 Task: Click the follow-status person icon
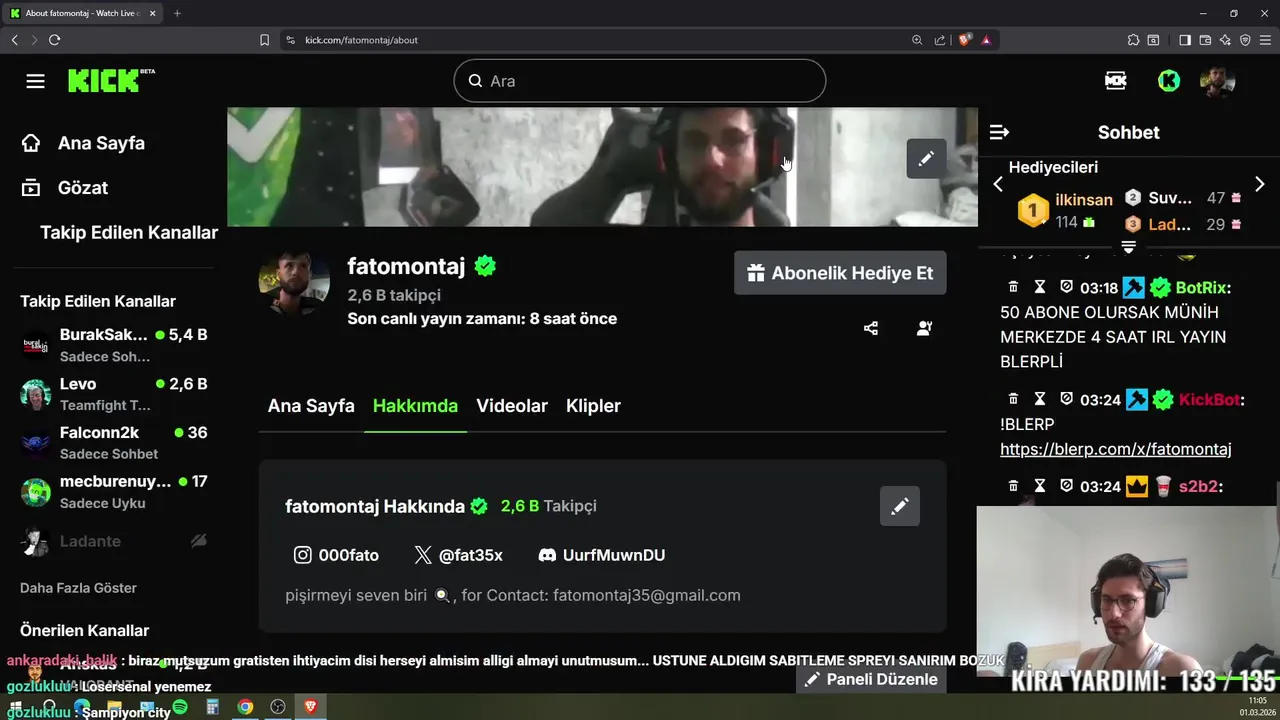click(925, 328)
